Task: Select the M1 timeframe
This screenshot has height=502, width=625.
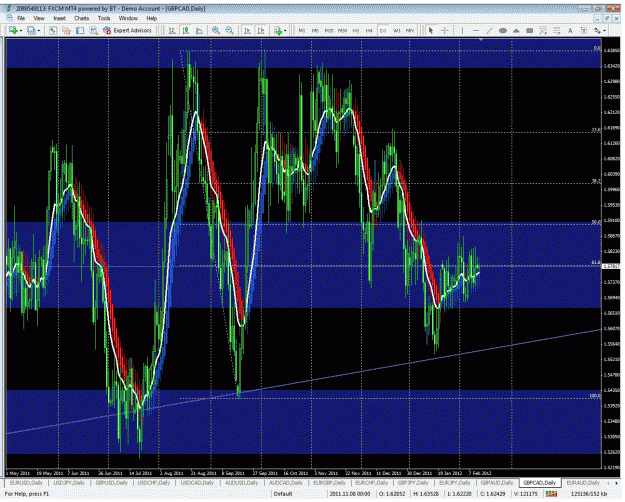Action: (302, 30)
